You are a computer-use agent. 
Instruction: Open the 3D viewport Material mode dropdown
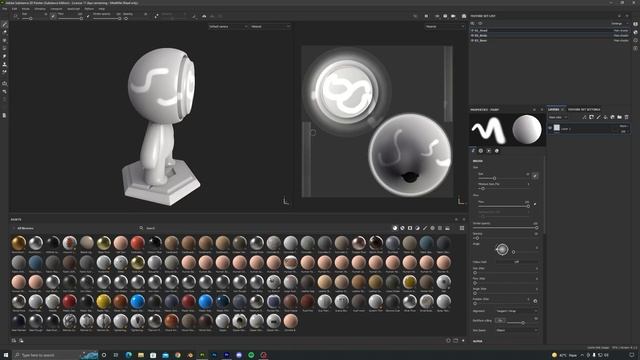pyautogui.click(x=270, y=27)
